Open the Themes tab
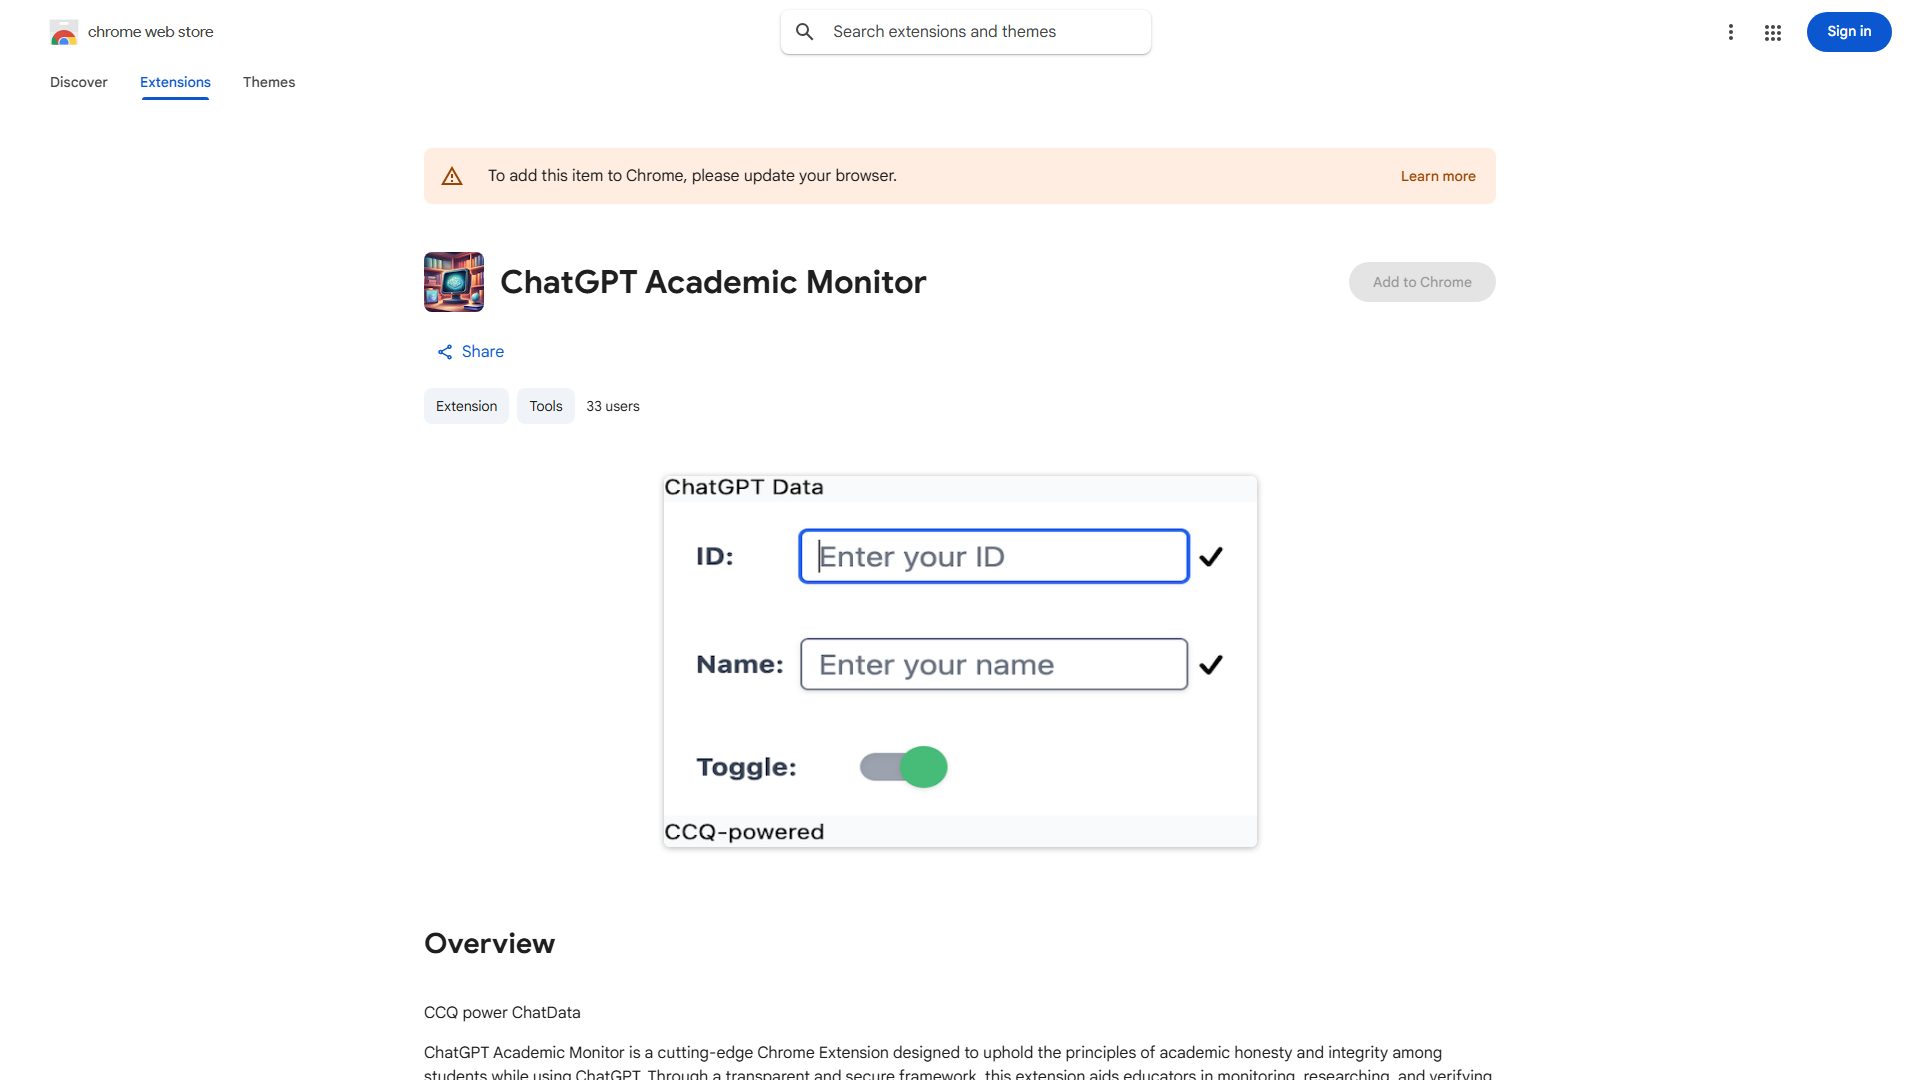Image resolution: width=1920 pixels, height=1080 pixels. click(x=268, y=82)
